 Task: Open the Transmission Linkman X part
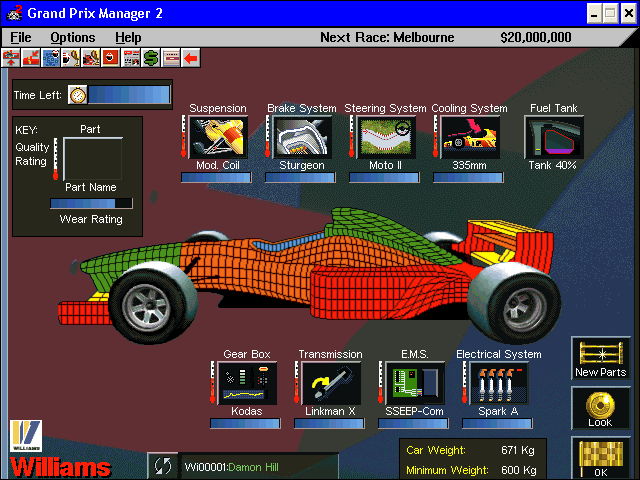pos(331,383)
